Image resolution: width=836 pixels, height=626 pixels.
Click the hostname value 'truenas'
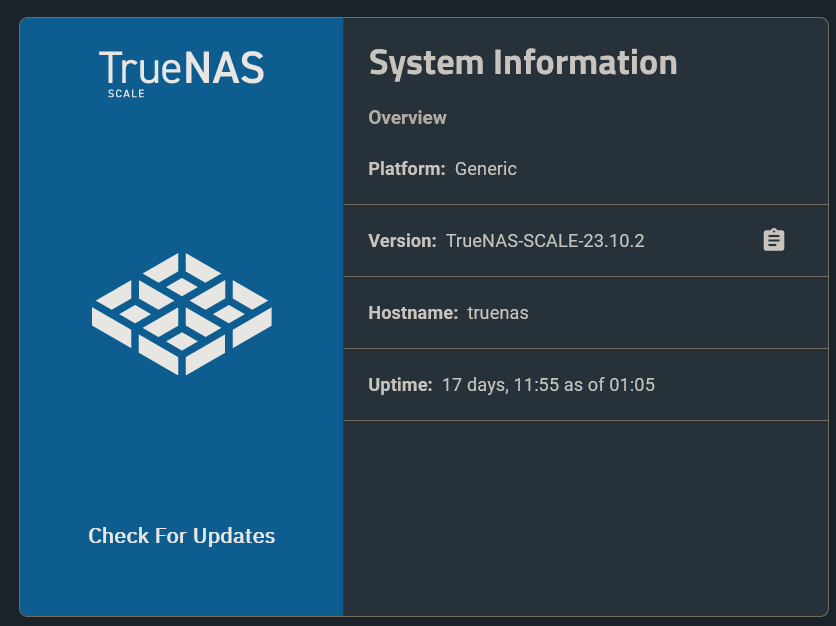[x=498, y=313]
